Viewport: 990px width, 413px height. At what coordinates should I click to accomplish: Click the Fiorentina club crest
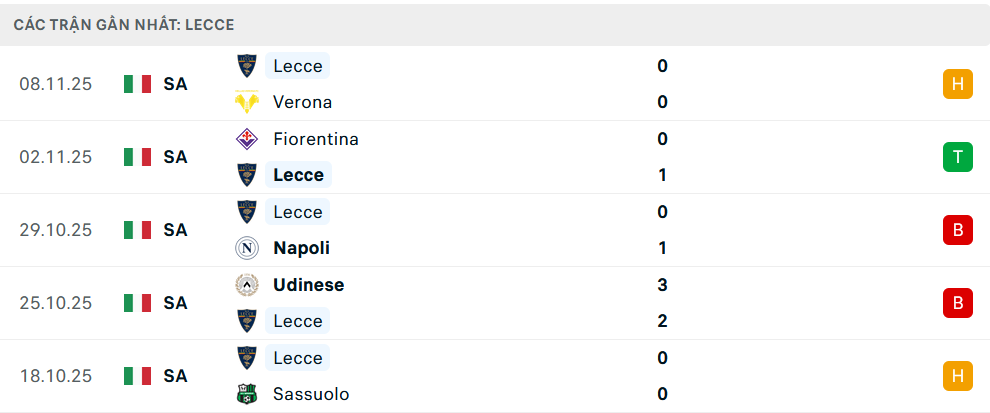coord(246,139)
